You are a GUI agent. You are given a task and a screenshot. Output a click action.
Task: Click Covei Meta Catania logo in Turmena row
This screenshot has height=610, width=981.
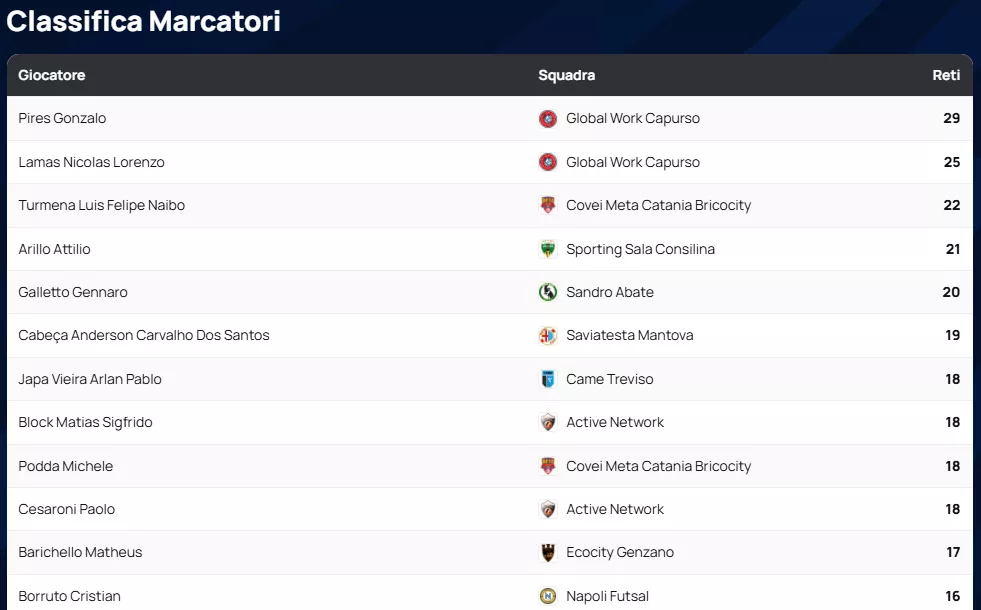click(547, 205)
